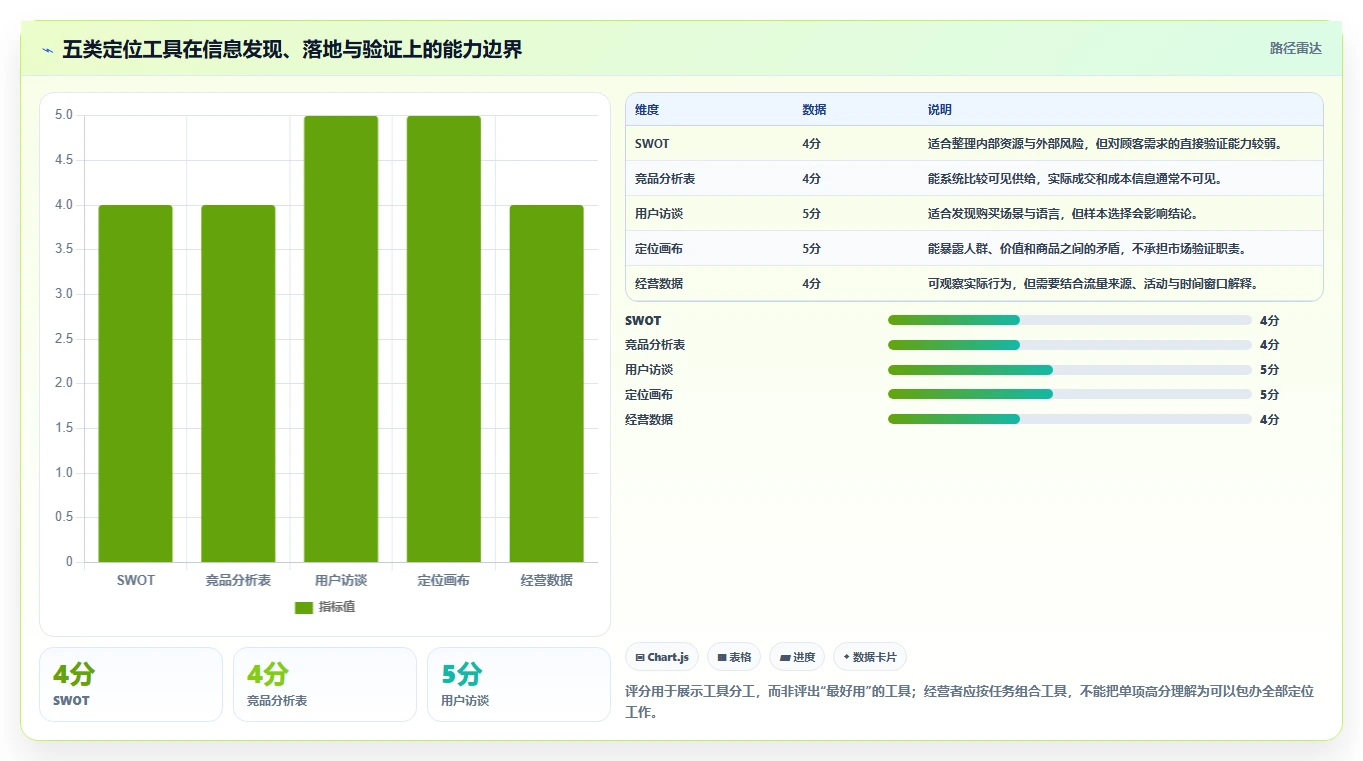Click description starting 能系统比较可见供给
Screen dimensions: 1363x761
pos(1075,178)
